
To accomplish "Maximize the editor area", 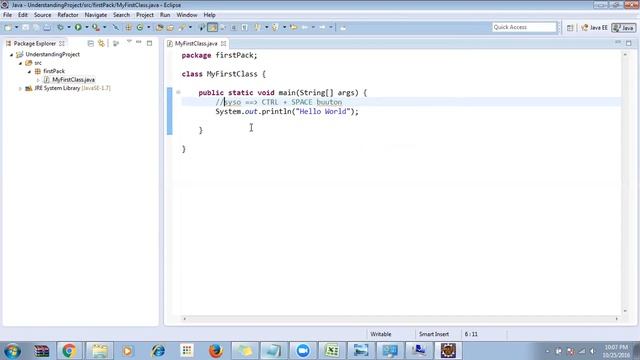I will (629, 43).
